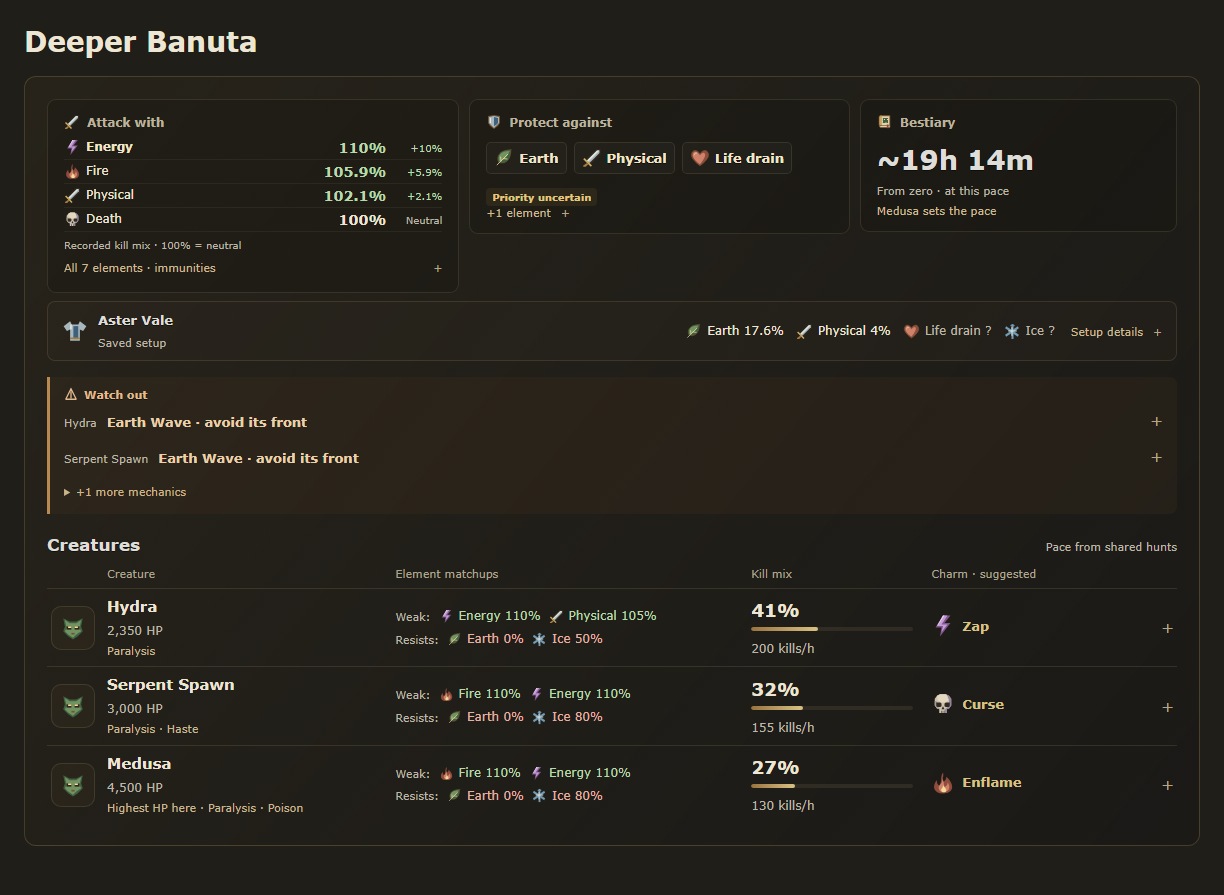Click the Deeper Banuta page heading

tap(141, 42)
